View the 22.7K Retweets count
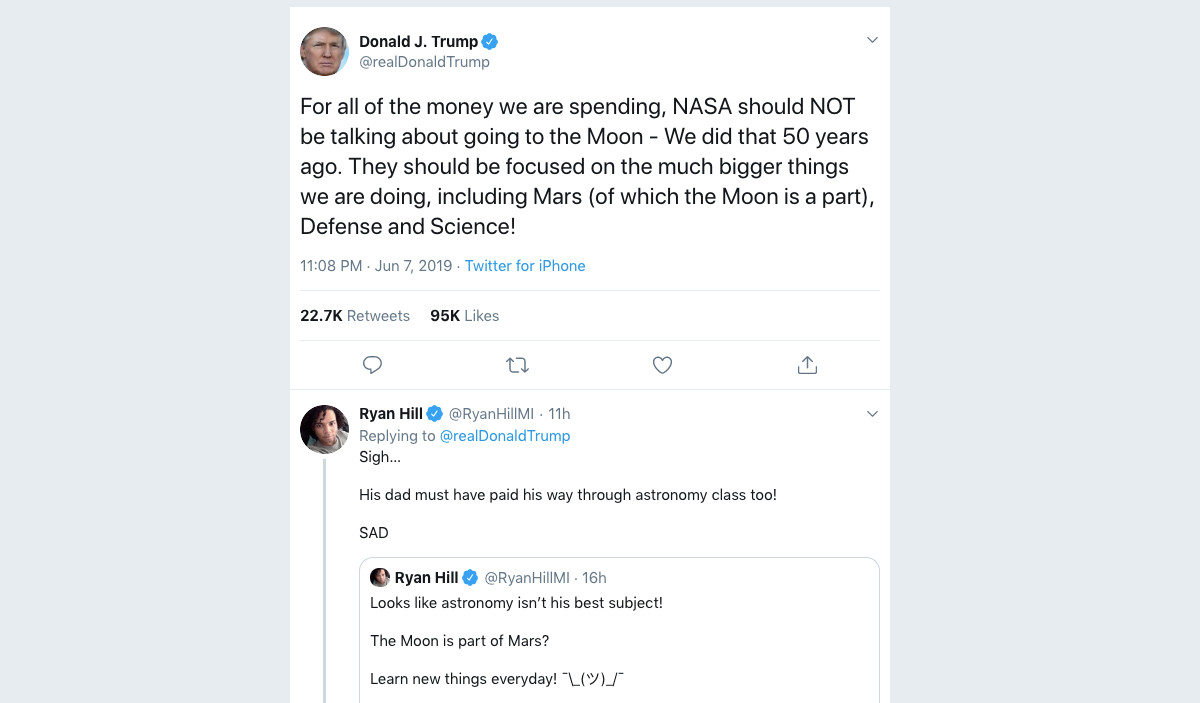 coord(355,315)
